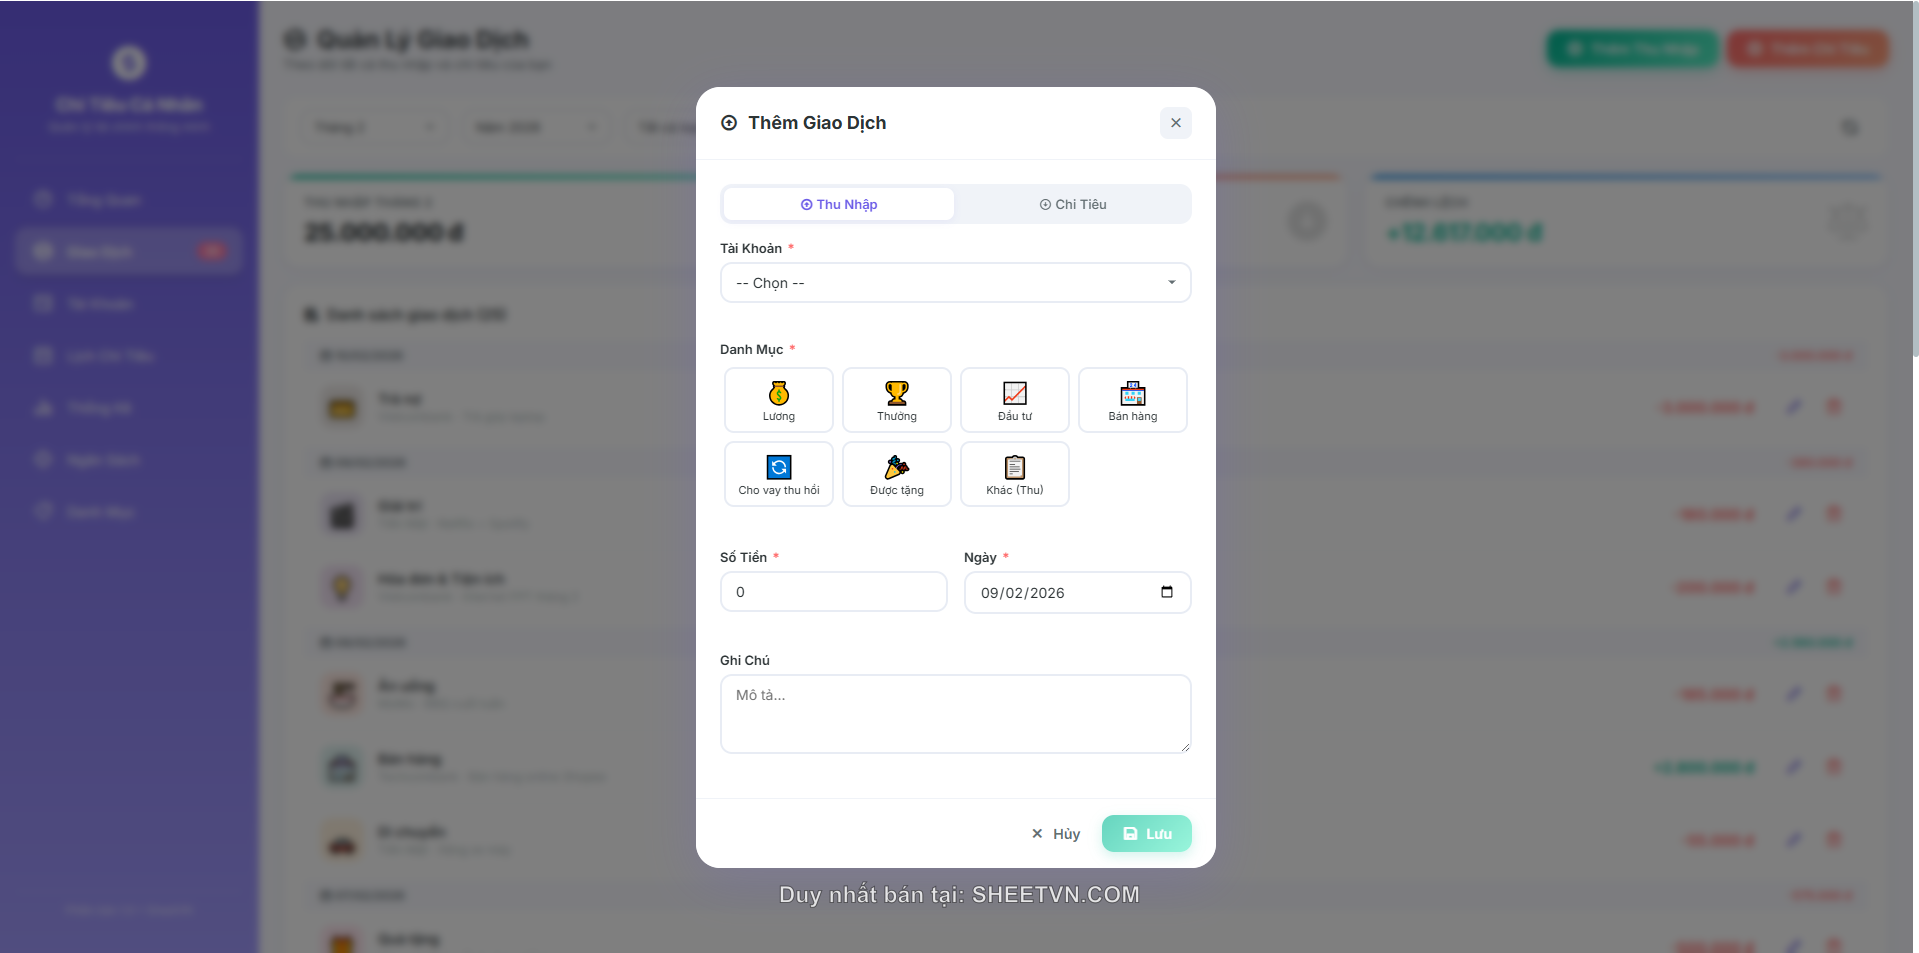This screenshot has height=953, width=1919.
Task: Choose the Cho vay thu hồi category
Action: tap(778, 474)
